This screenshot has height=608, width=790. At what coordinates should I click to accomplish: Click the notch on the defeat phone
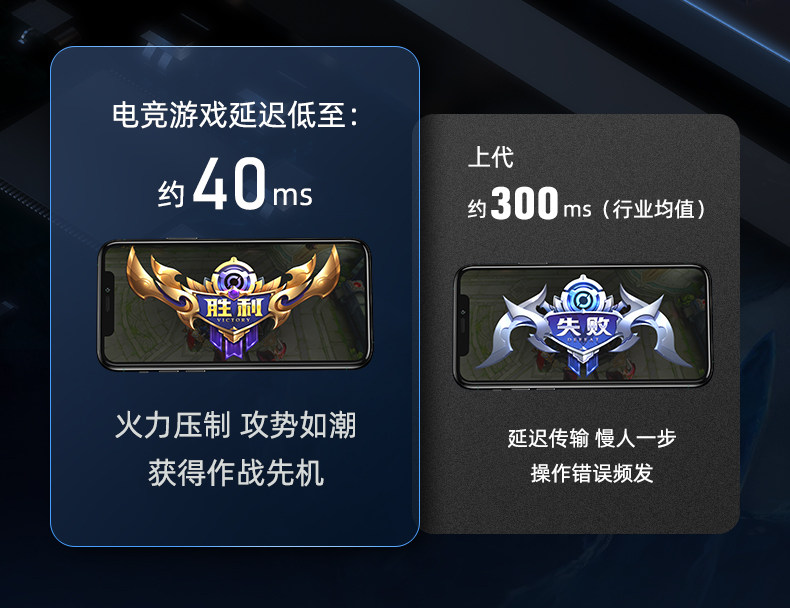click(x=464, y=327)
